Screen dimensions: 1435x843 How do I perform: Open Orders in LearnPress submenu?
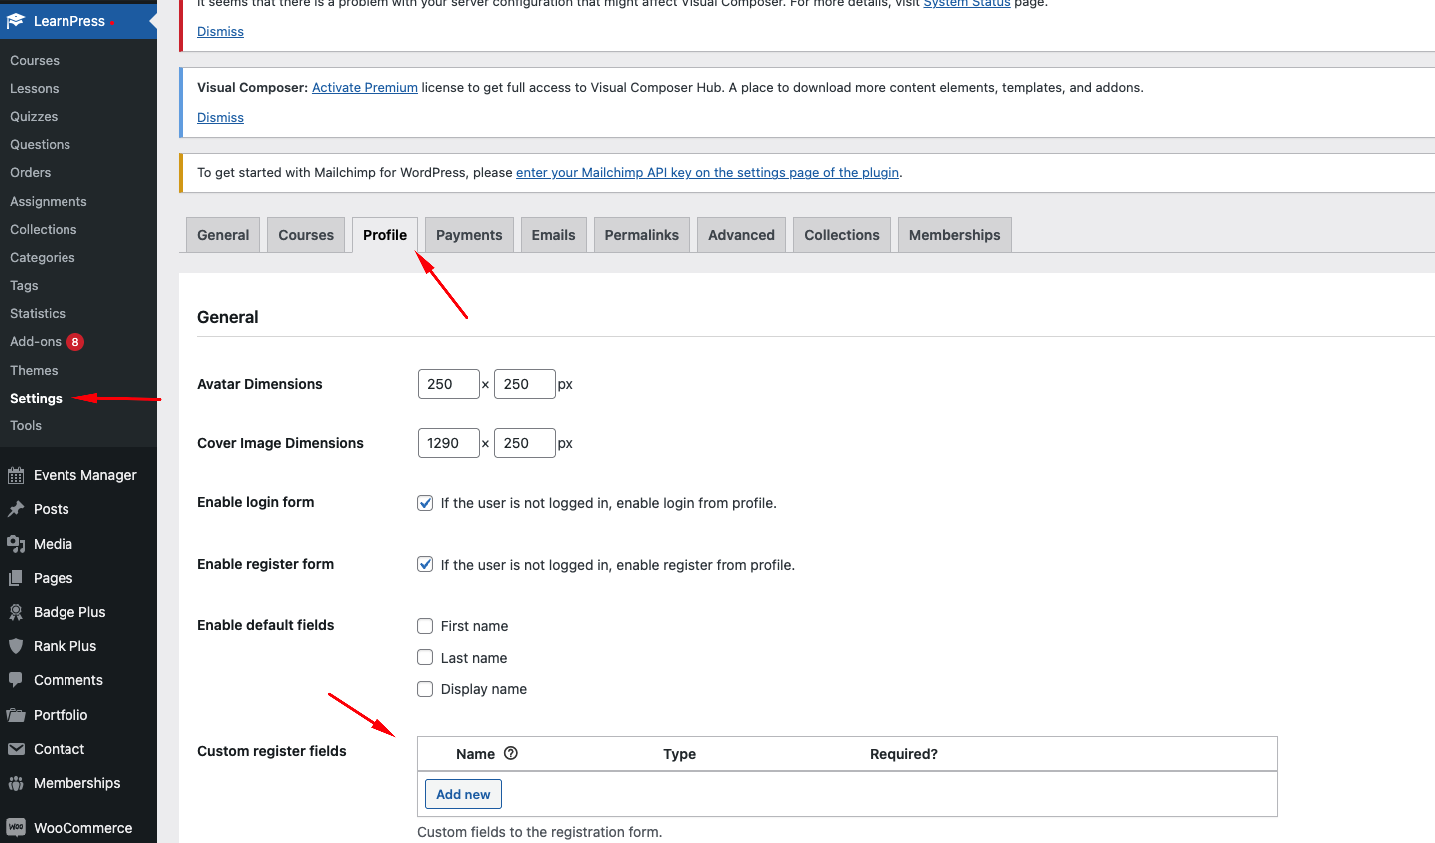tap(31, 172)
